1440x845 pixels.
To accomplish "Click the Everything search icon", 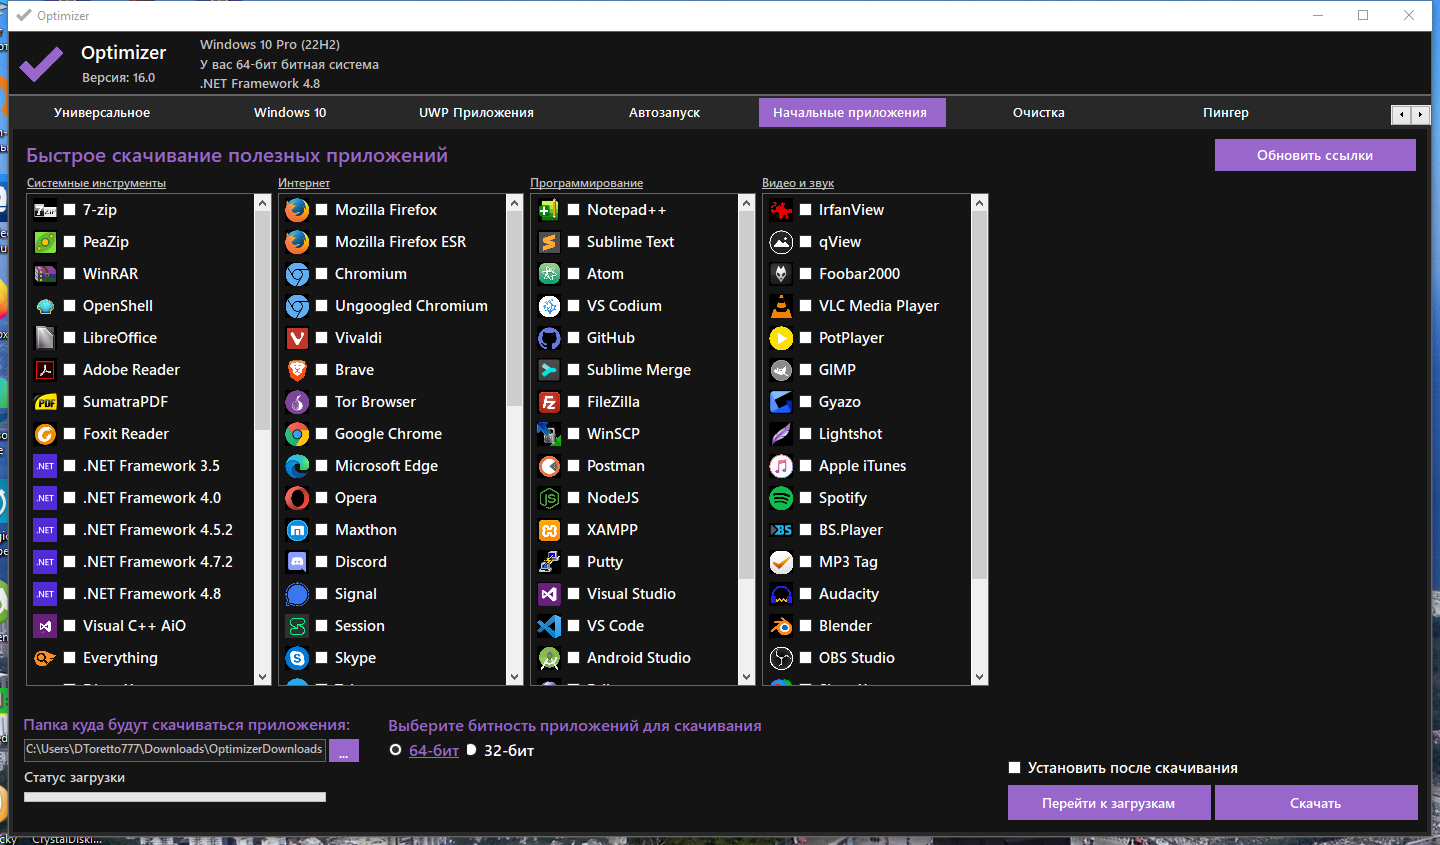I will (x=45, y=658).
